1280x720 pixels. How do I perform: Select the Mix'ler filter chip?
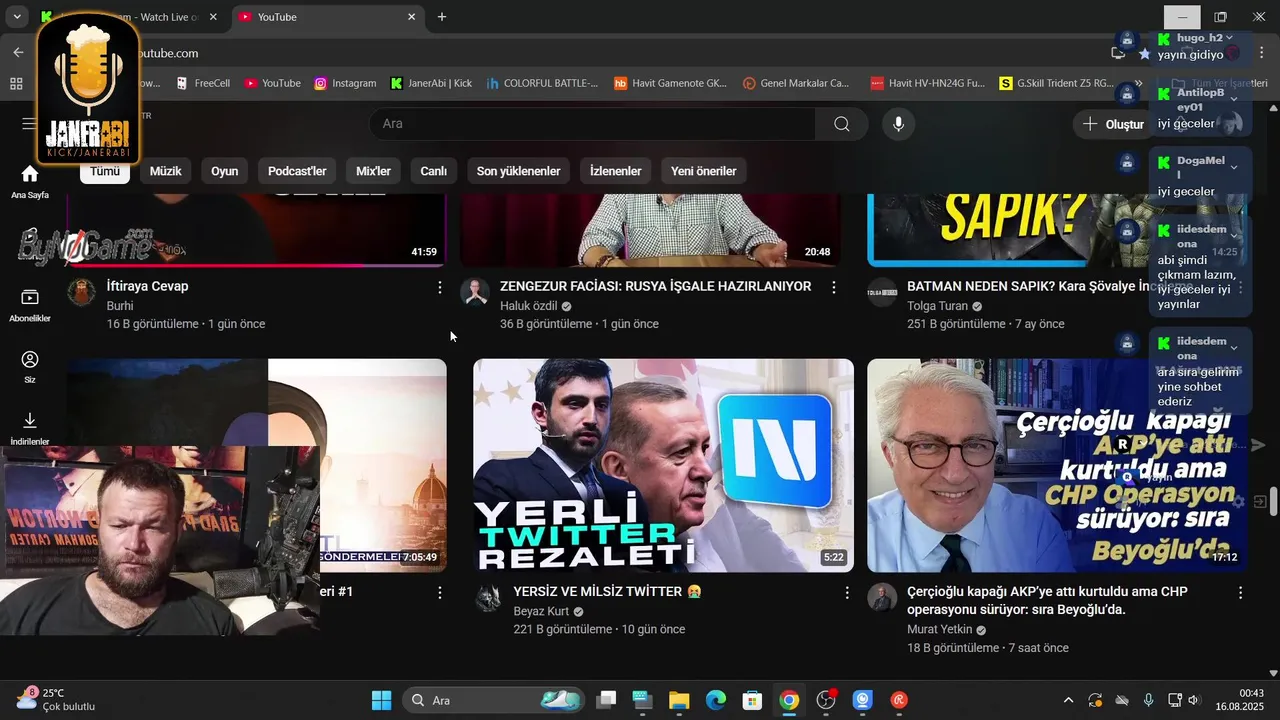(373, 171)
